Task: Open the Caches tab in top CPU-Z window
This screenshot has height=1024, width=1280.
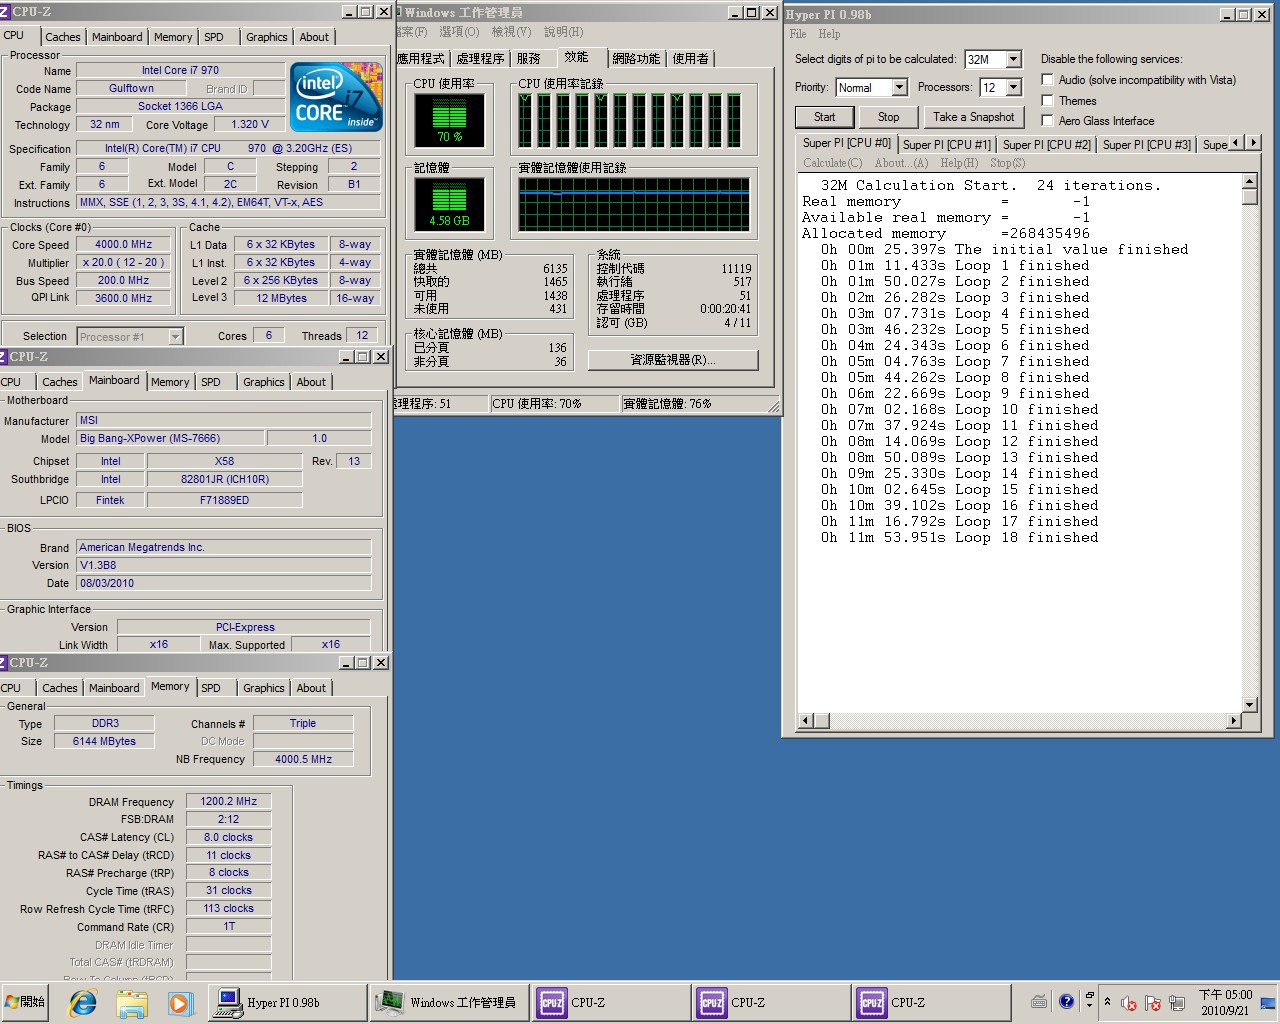Action: pos(62,37)
